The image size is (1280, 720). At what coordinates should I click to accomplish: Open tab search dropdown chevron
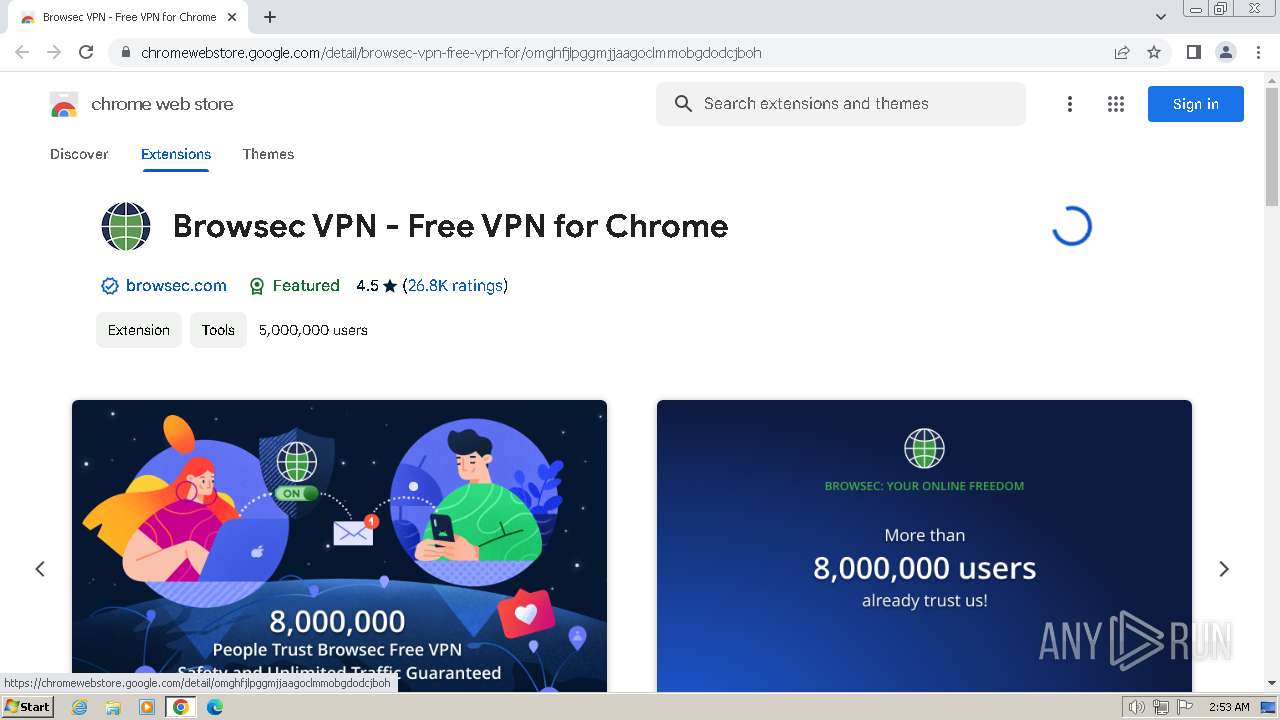coord(1161,17)
